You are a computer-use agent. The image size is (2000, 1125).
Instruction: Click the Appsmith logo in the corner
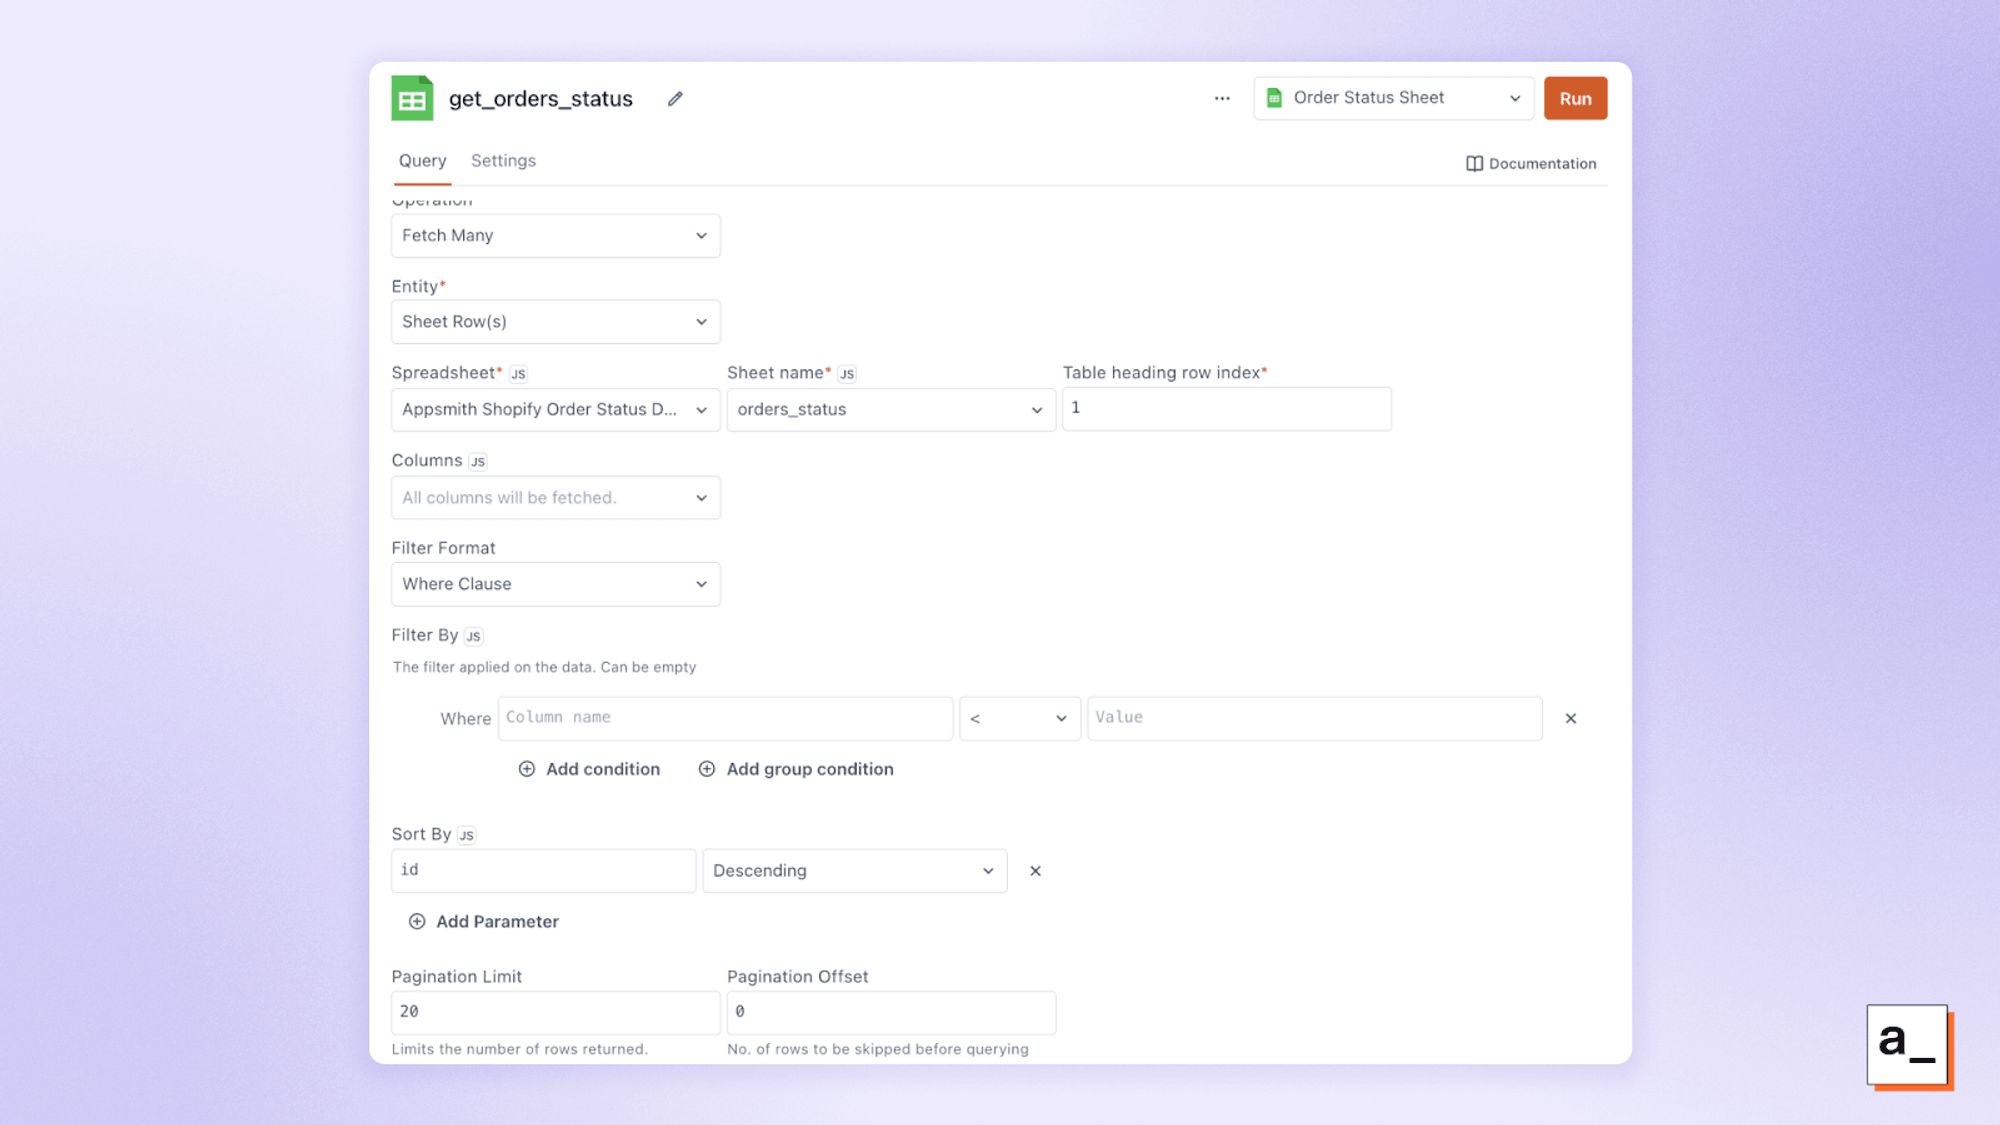tap(1909, 1046)
